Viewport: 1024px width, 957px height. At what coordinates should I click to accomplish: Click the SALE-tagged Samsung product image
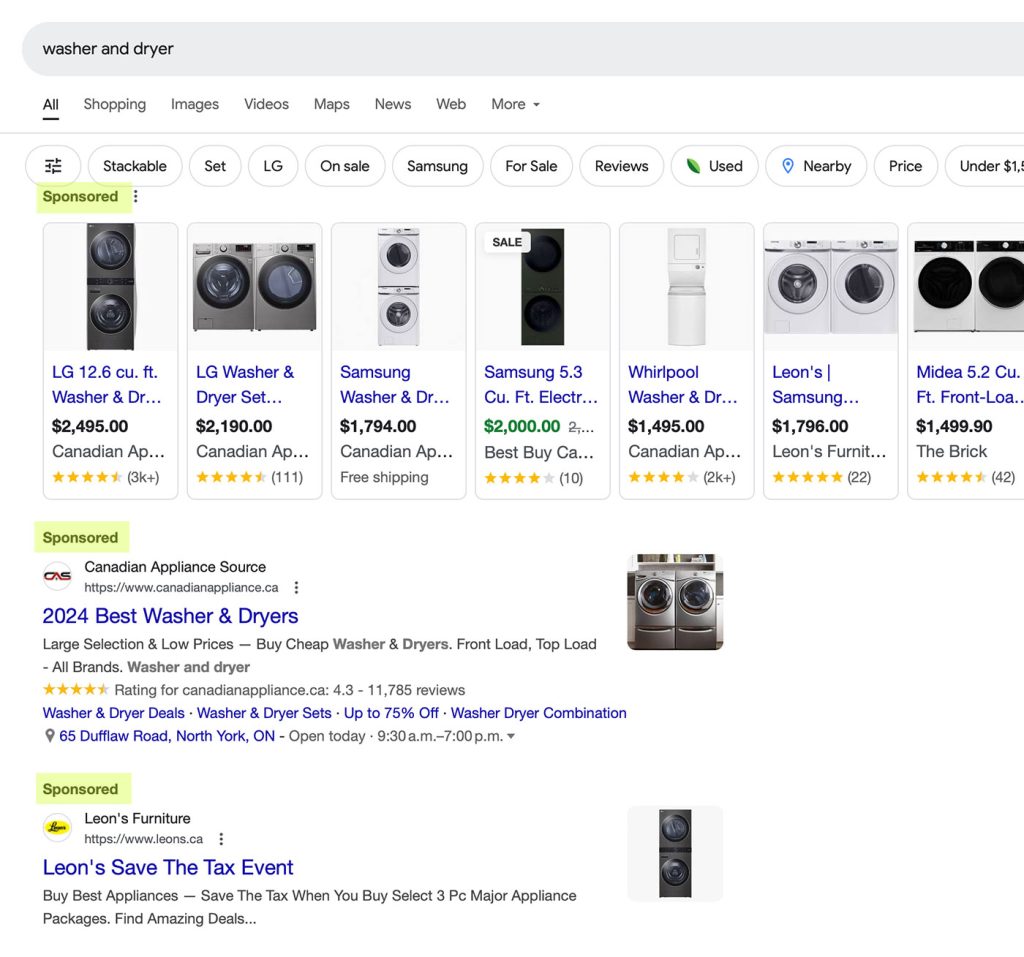tap(543, 287)
